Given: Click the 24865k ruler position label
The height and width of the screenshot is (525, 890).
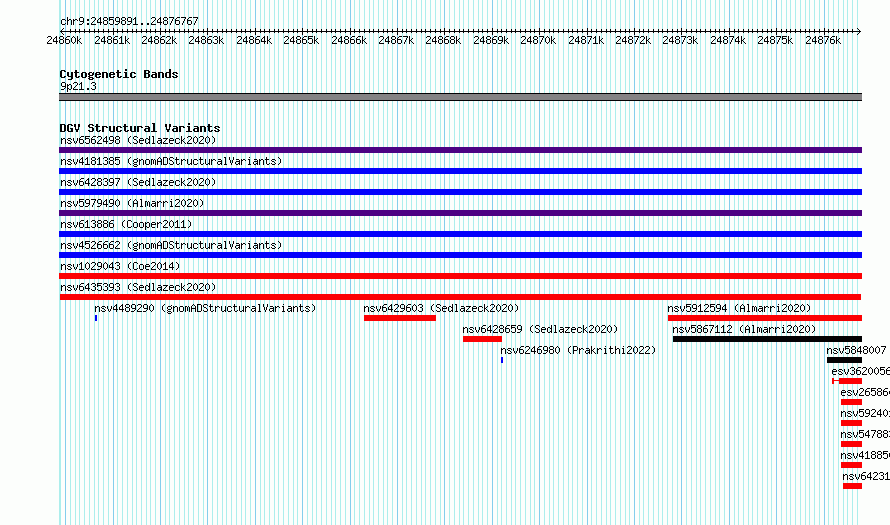Looking at the screenshot, I should (x=301, y=40).
